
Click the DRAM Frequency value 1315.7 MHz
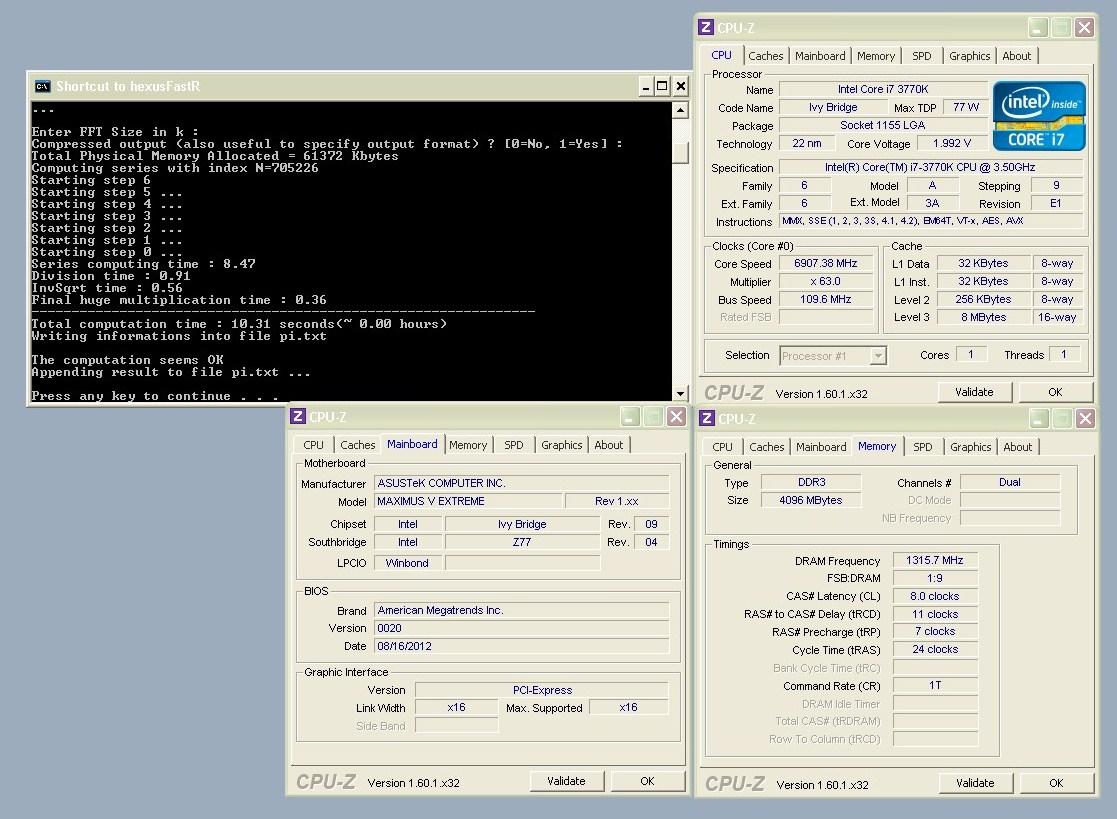(935, 560)
